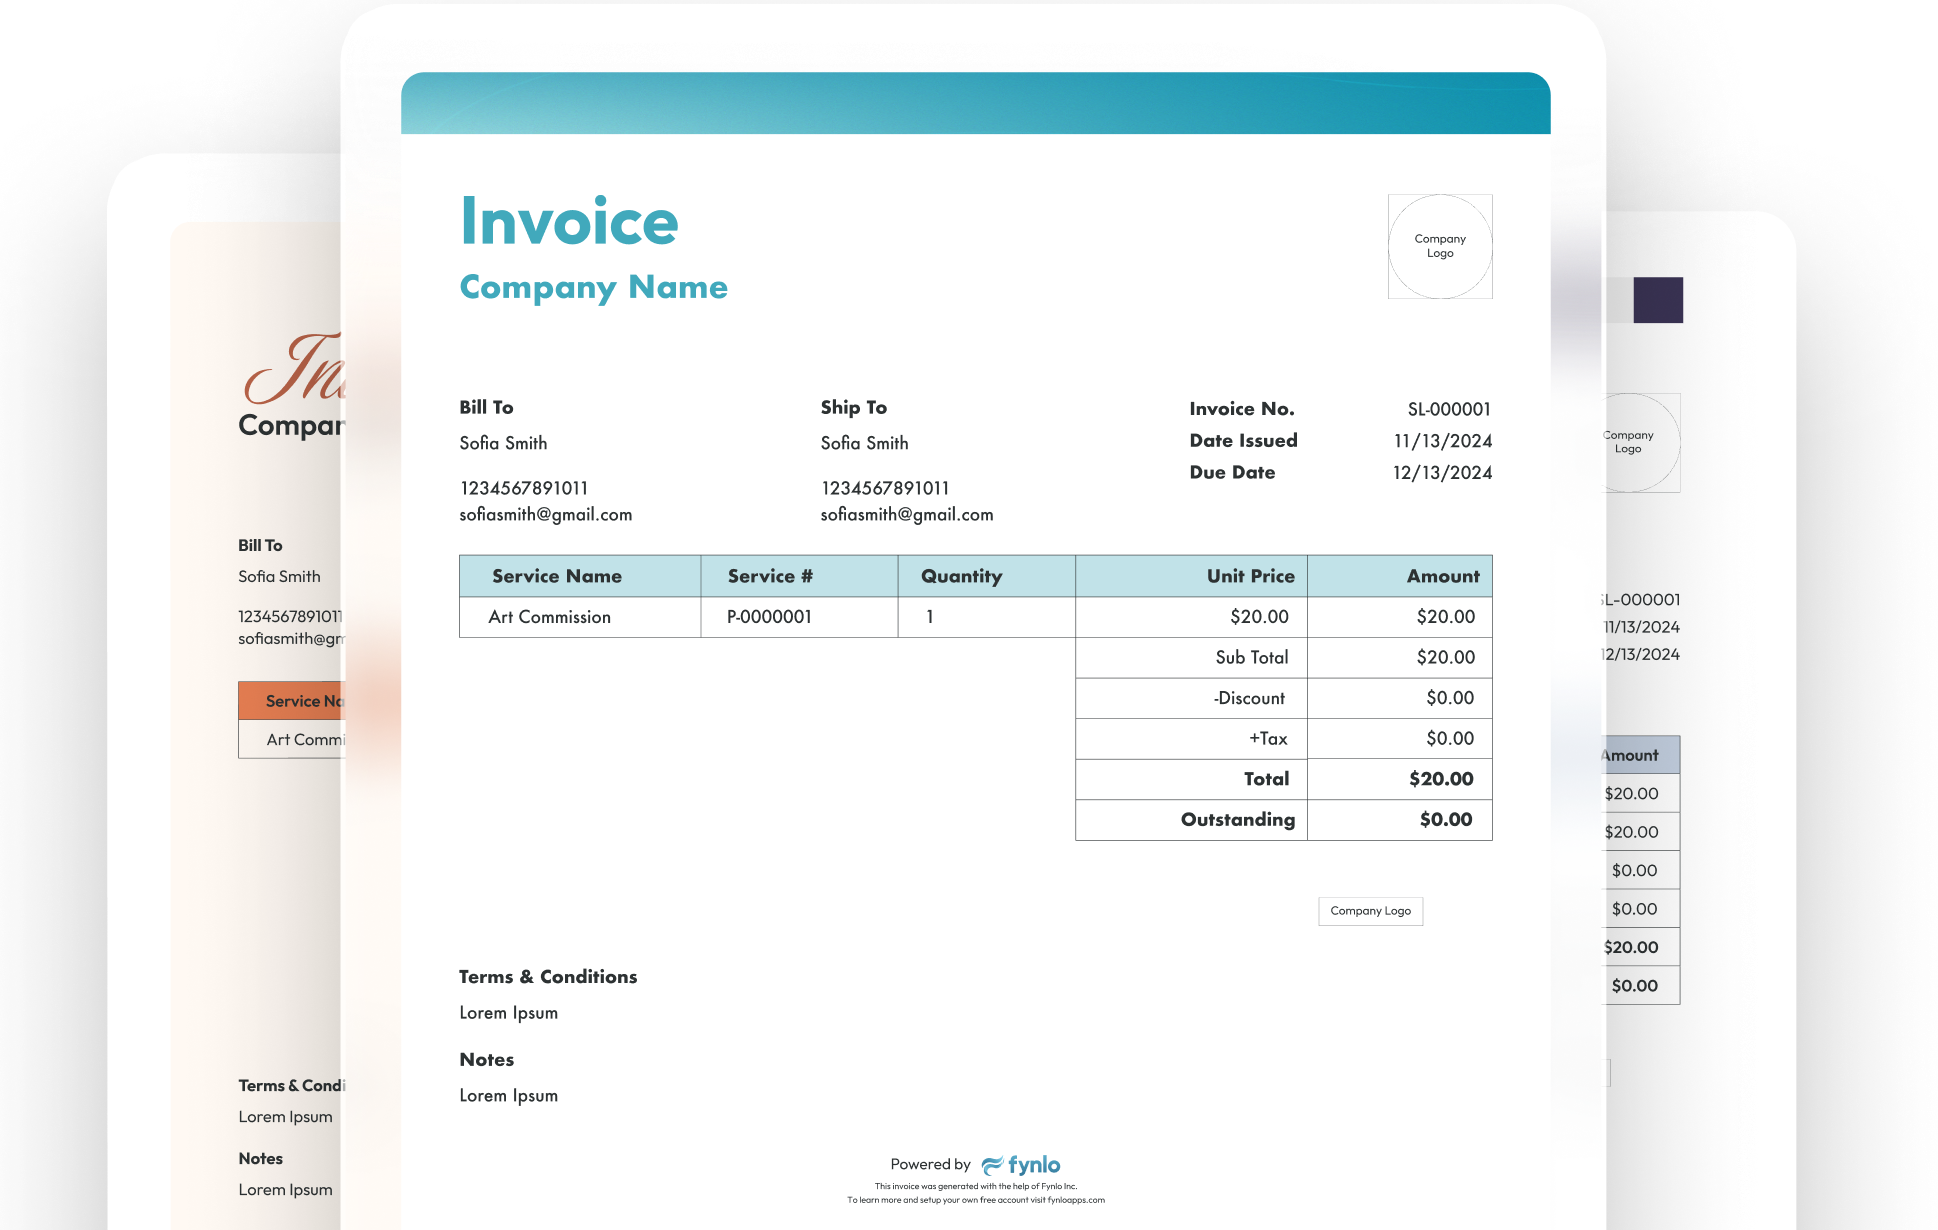Click the Quantity column header
1938x1230 pixels.
(x=961, y=576)
